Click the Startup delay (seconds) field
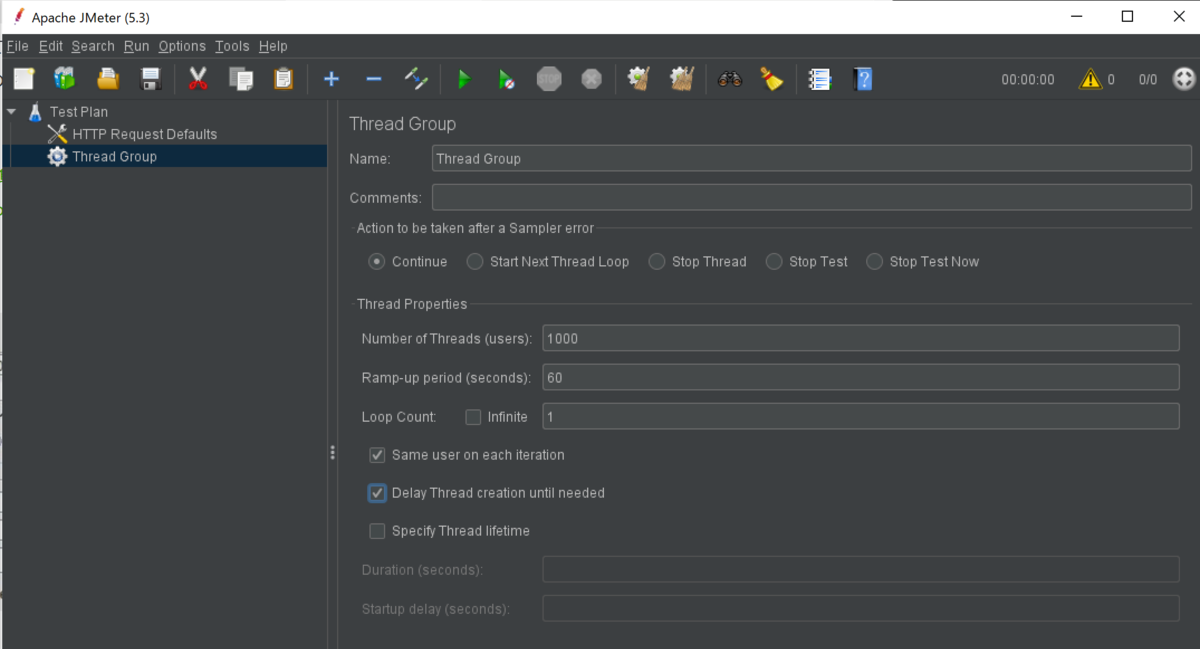1200x649 pixels. click(861, 608)
